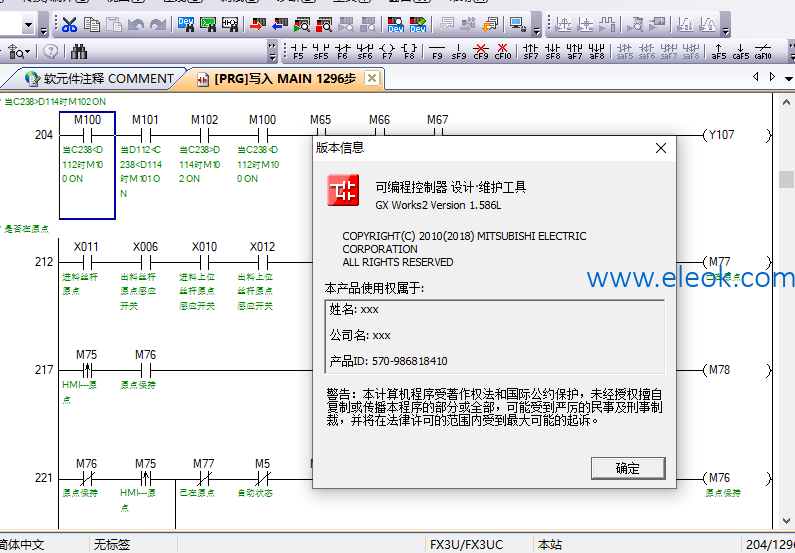795x553 pixels.
Task: Expand options of greyed waveform toolbar
Action: pyautogui.click(x=726, y=30)
